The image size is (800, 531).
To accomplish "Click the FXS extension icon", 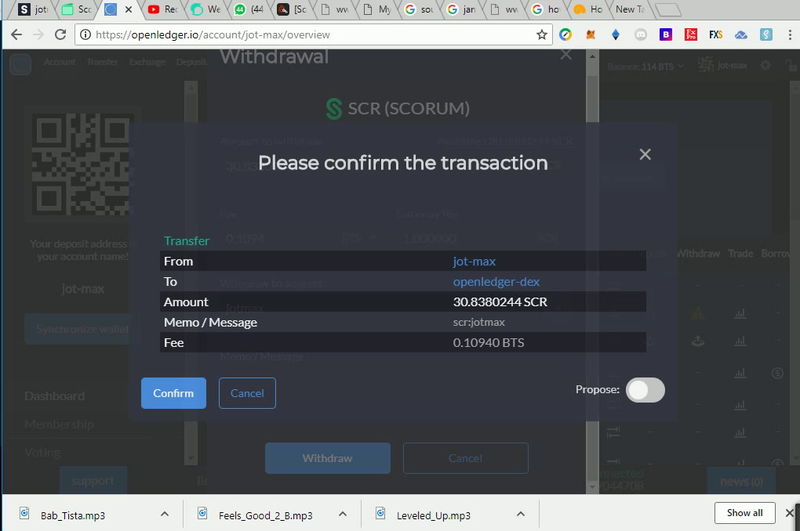I will pyautogui.click(x=715, y=35).
